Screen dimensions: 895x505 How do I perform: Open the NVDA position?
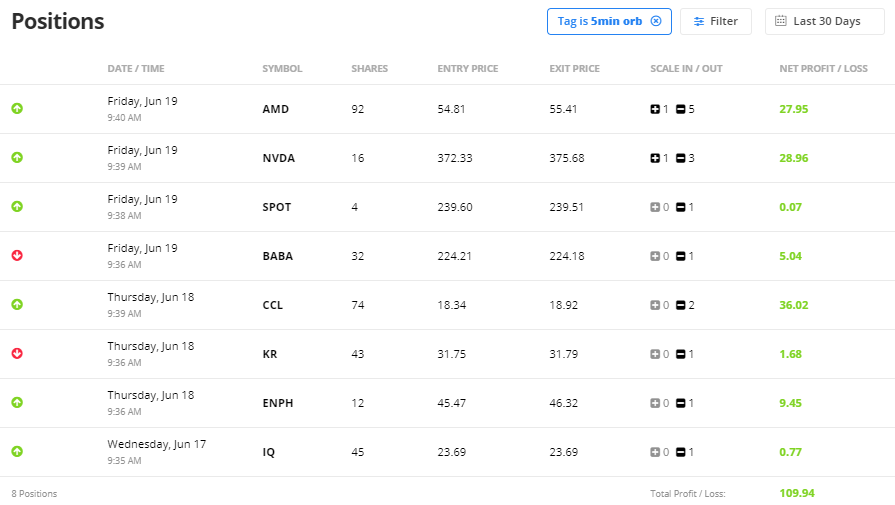[x=448, y=158]
